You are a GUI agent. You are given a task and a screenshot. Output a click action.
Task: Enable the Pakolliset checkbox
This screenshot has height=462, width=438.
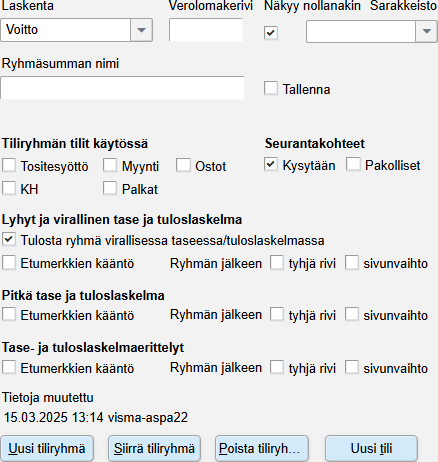(353, 165)
